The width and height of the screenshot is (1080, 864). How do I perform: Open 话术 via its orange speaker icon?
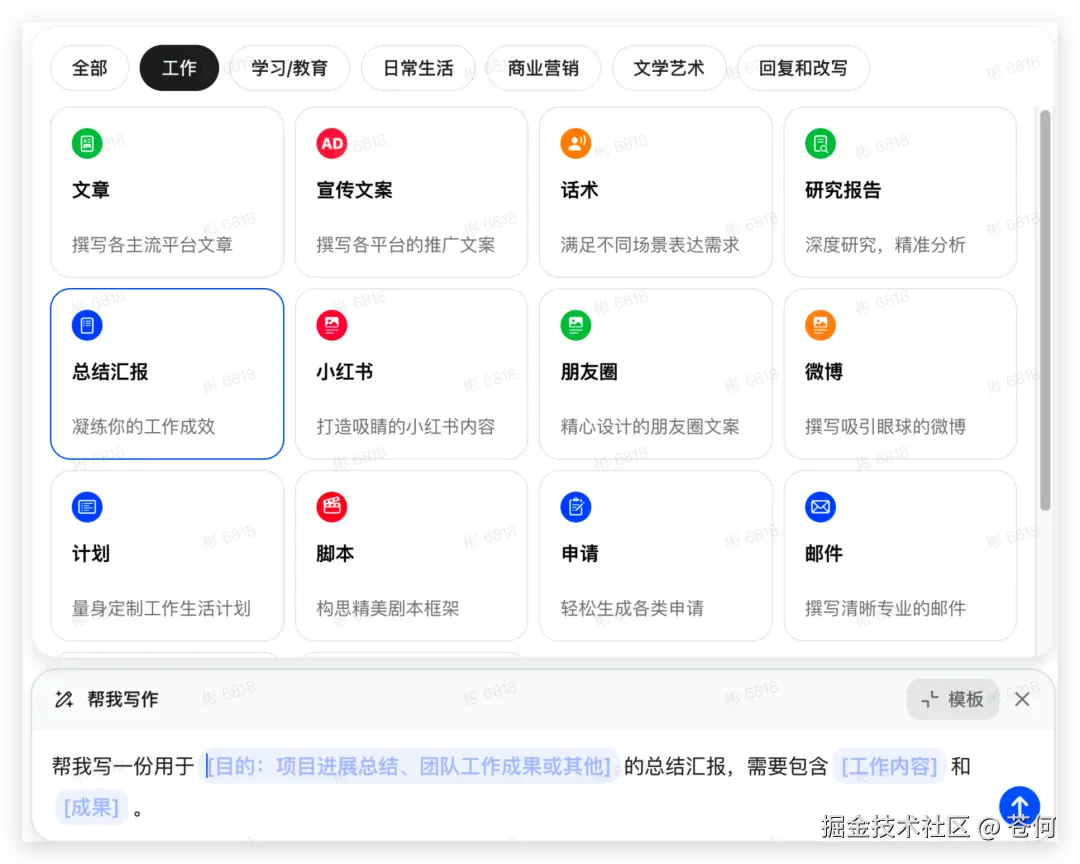[x=575, y=143]
